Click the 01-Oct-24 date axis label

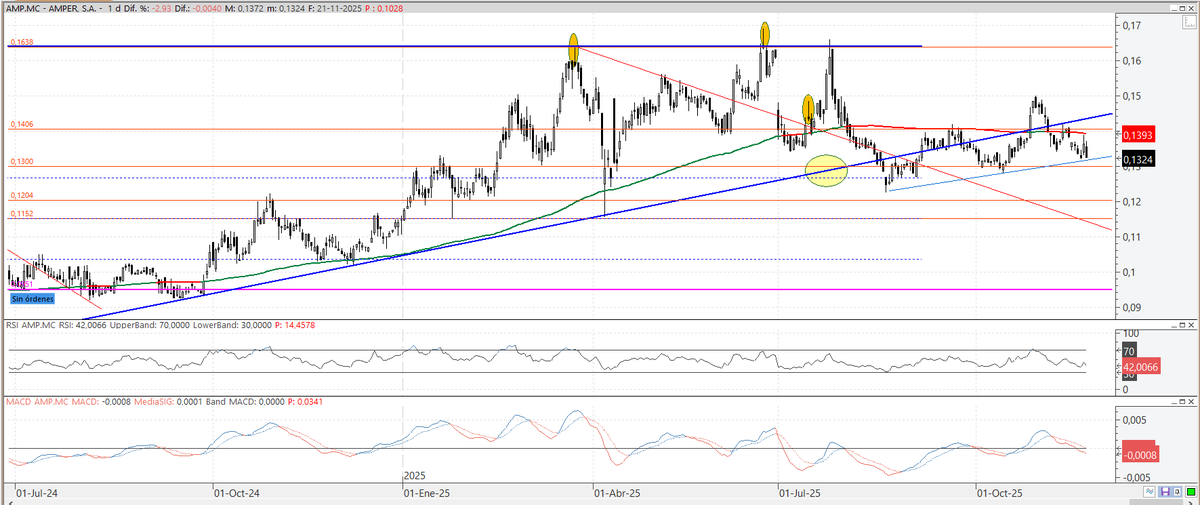[236, 492]
